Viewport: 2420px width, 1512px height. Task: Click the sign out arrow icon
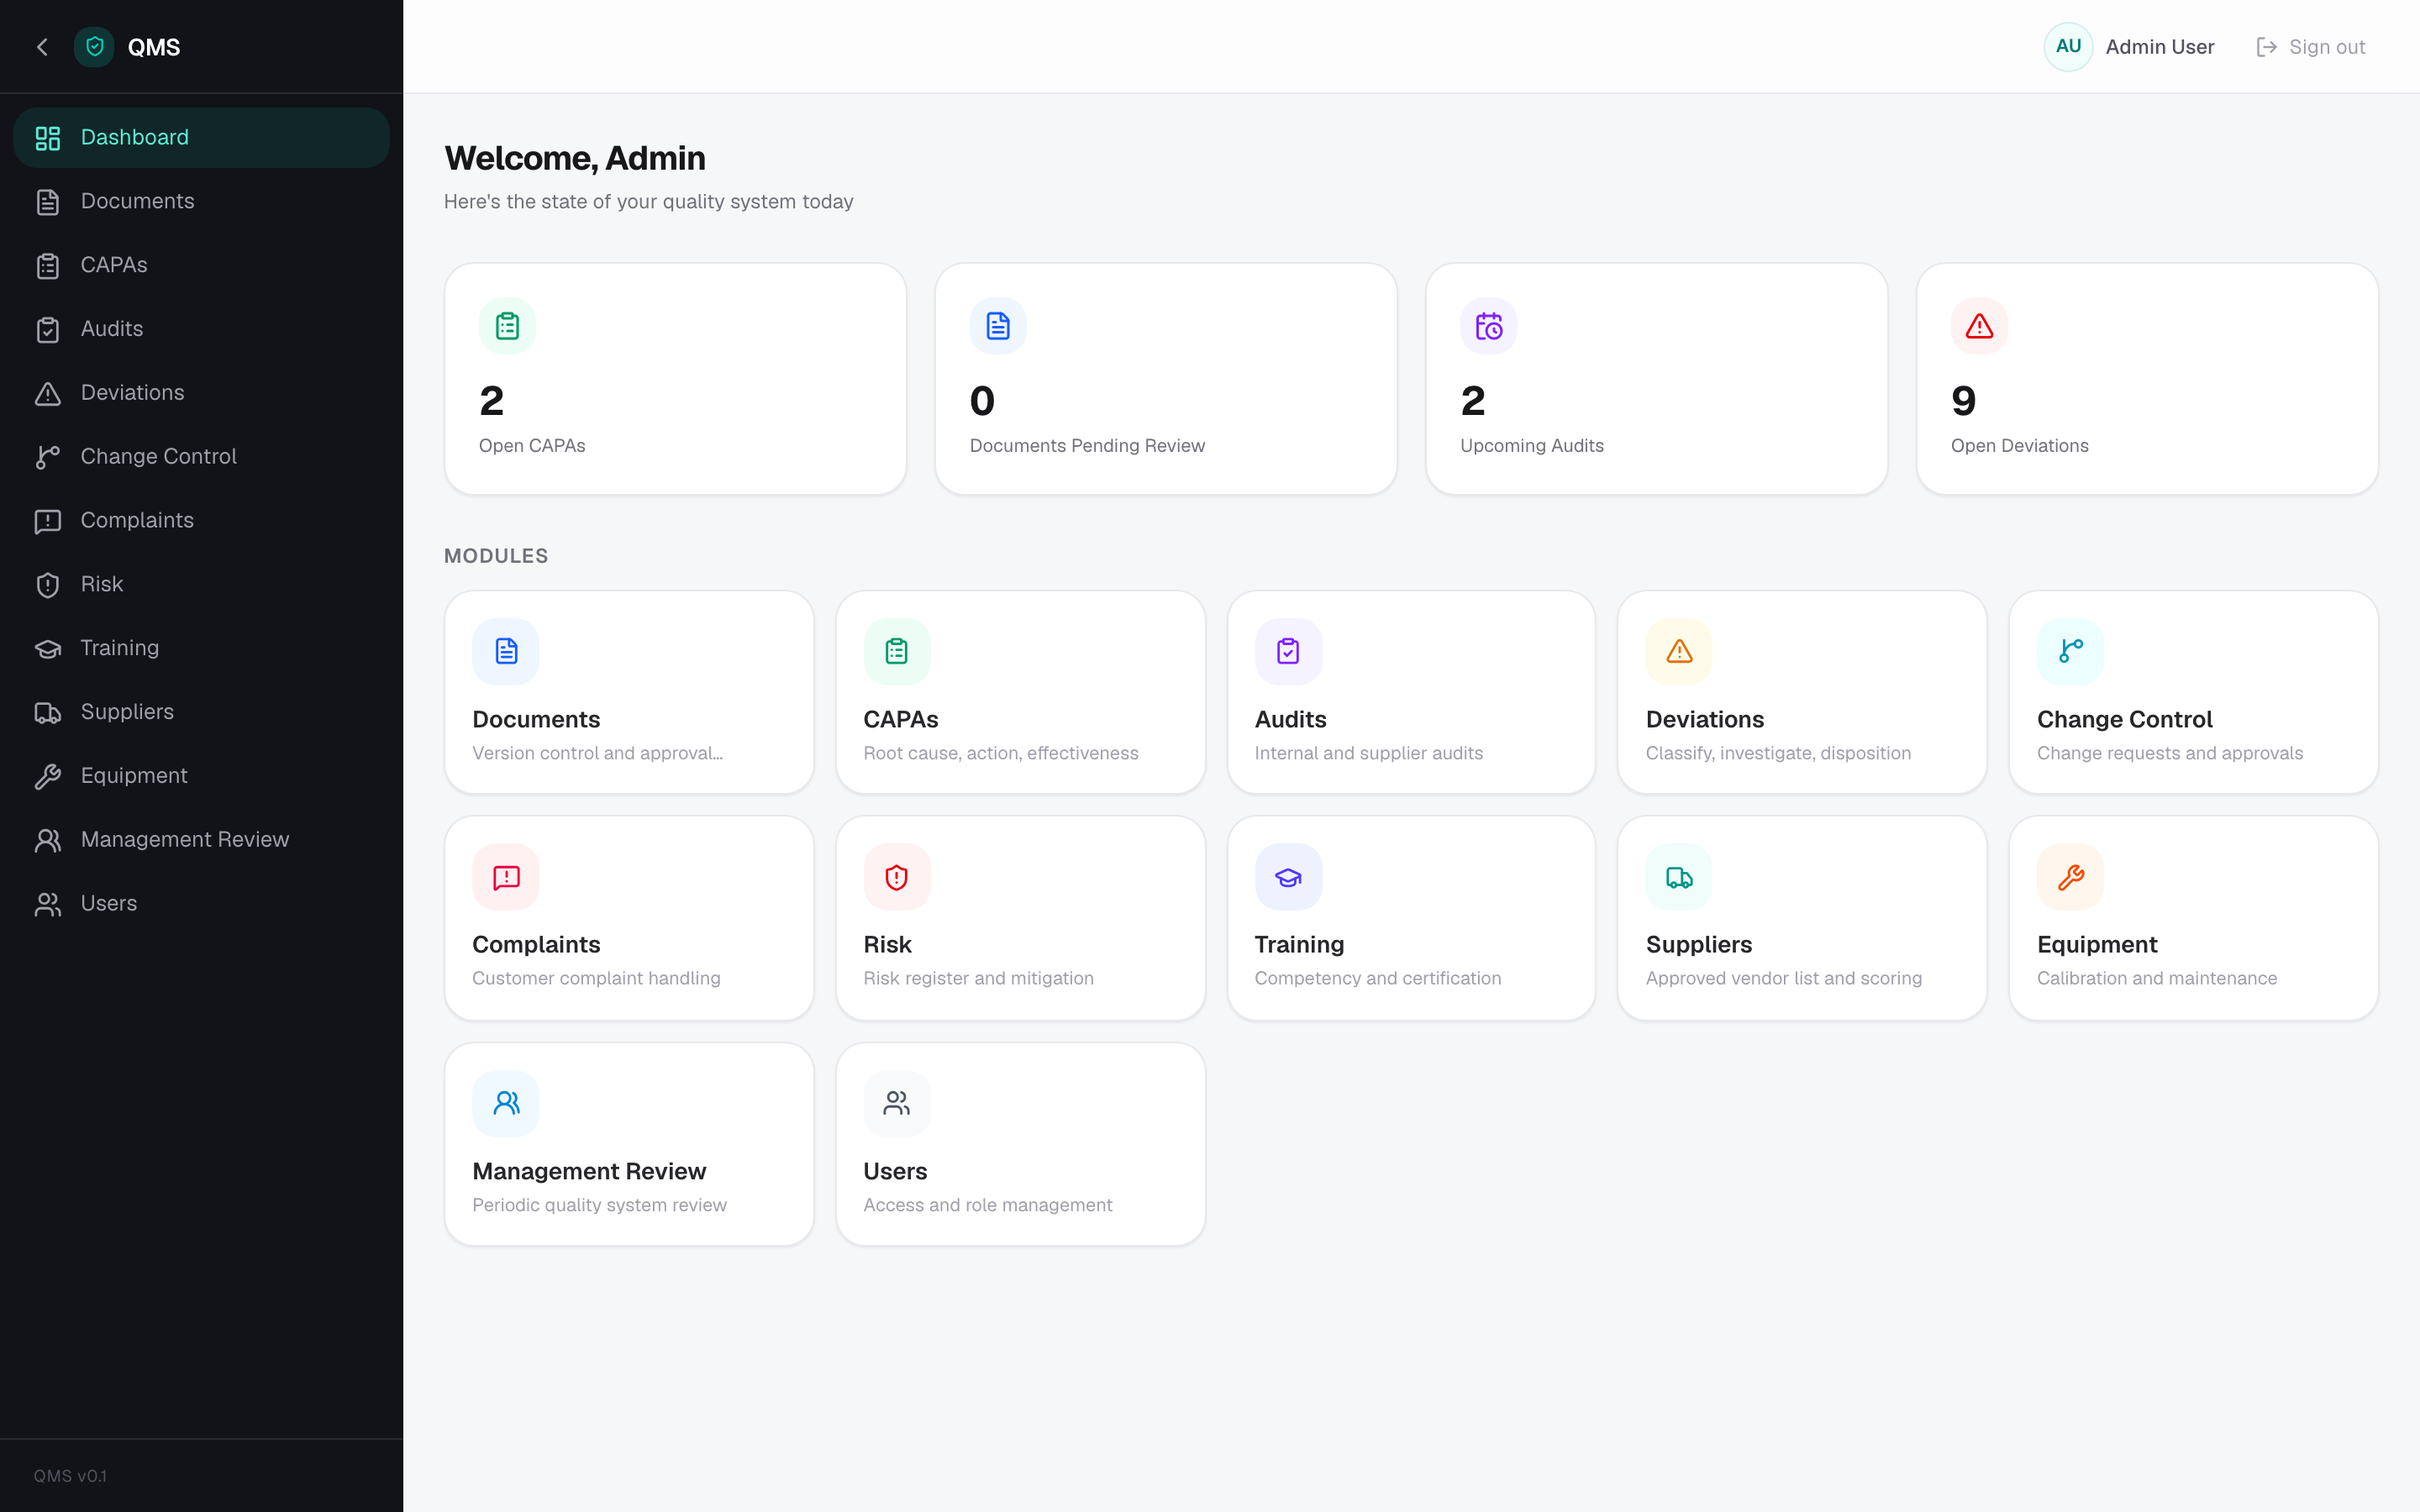click(2266, 47)
